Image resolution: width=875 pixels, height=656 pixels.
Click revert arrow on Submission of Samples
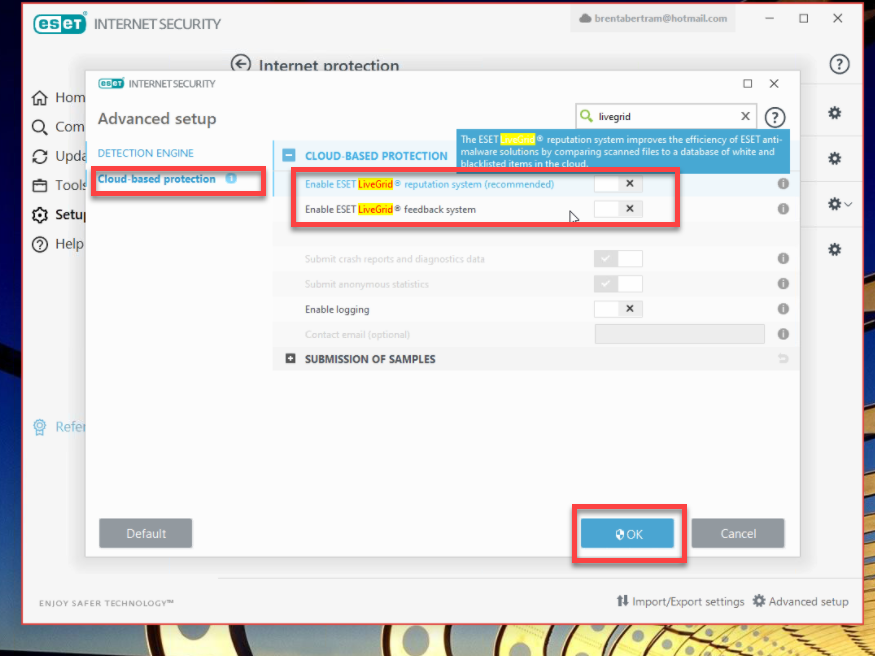click(783, 359)
